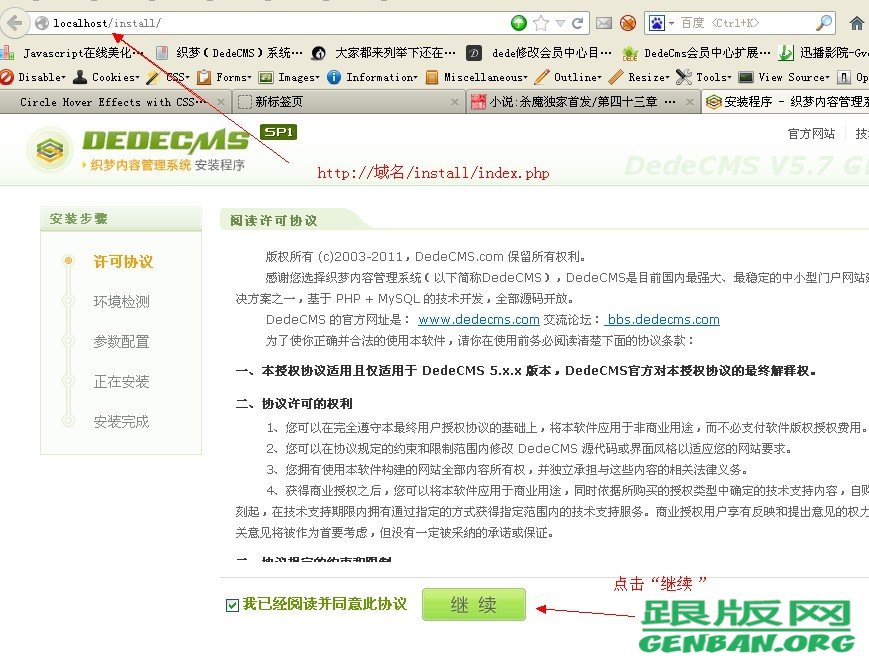
Task: Expand the Images developer toolbar menu
Action: pyautogui.click(x=289, y=77)
